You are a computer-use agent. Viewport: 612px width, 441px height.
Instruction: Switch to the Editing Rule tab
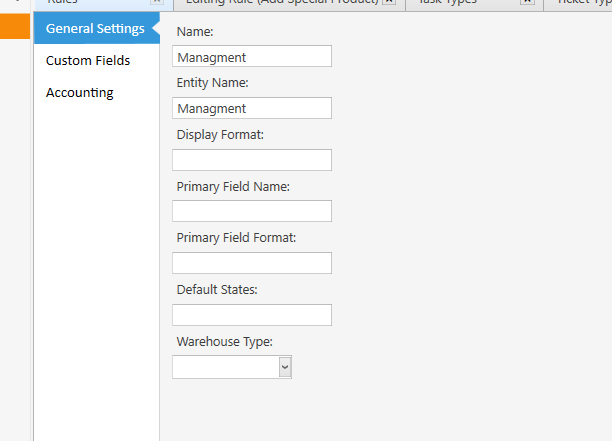coord(282,2)
